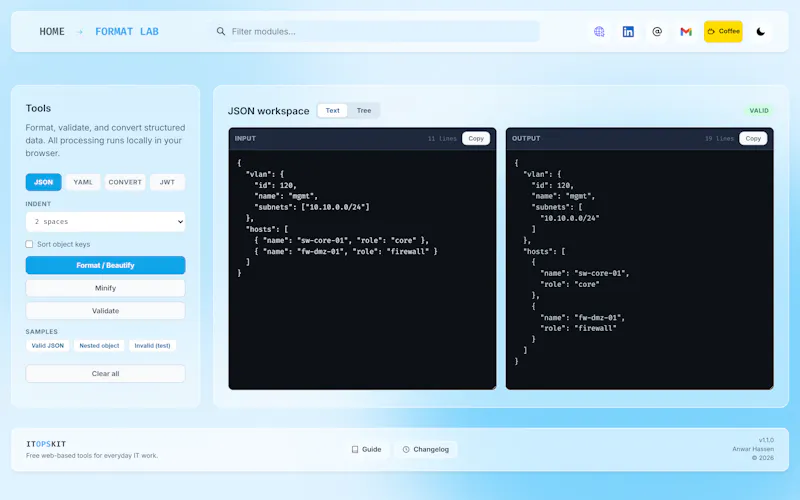Copy the INPUT panel contents
Image resolution: width=800 pixels, height=500 pixels.
click(x=476, y=139)
